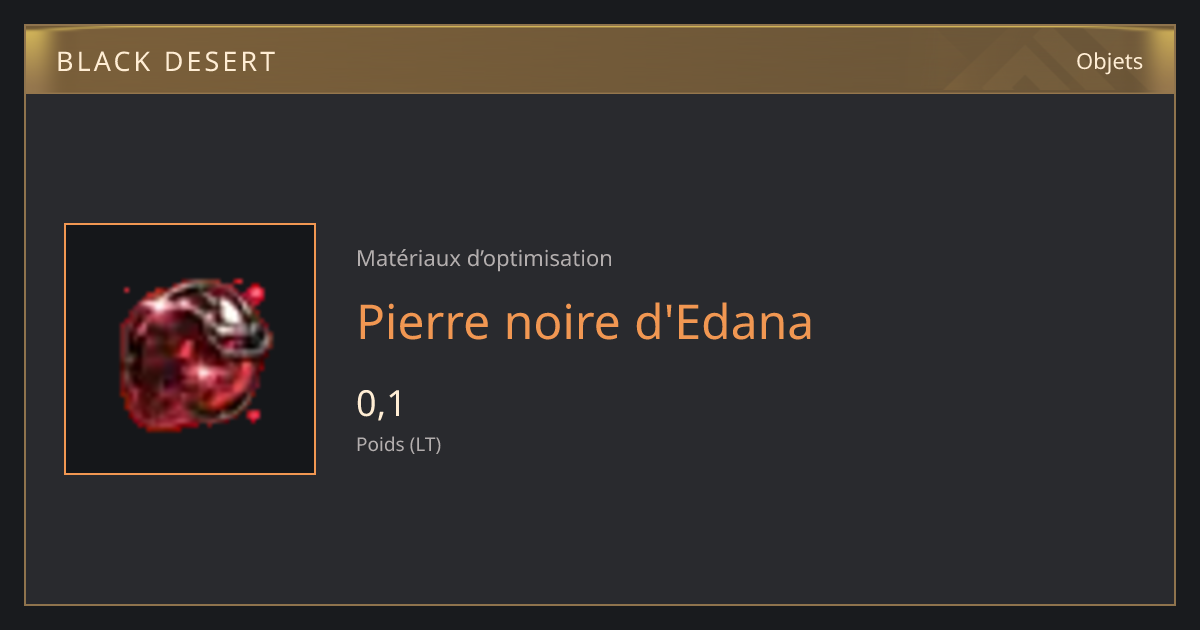
Task: Click the red droplet beside the stone's top
Action: click(256, 294)
